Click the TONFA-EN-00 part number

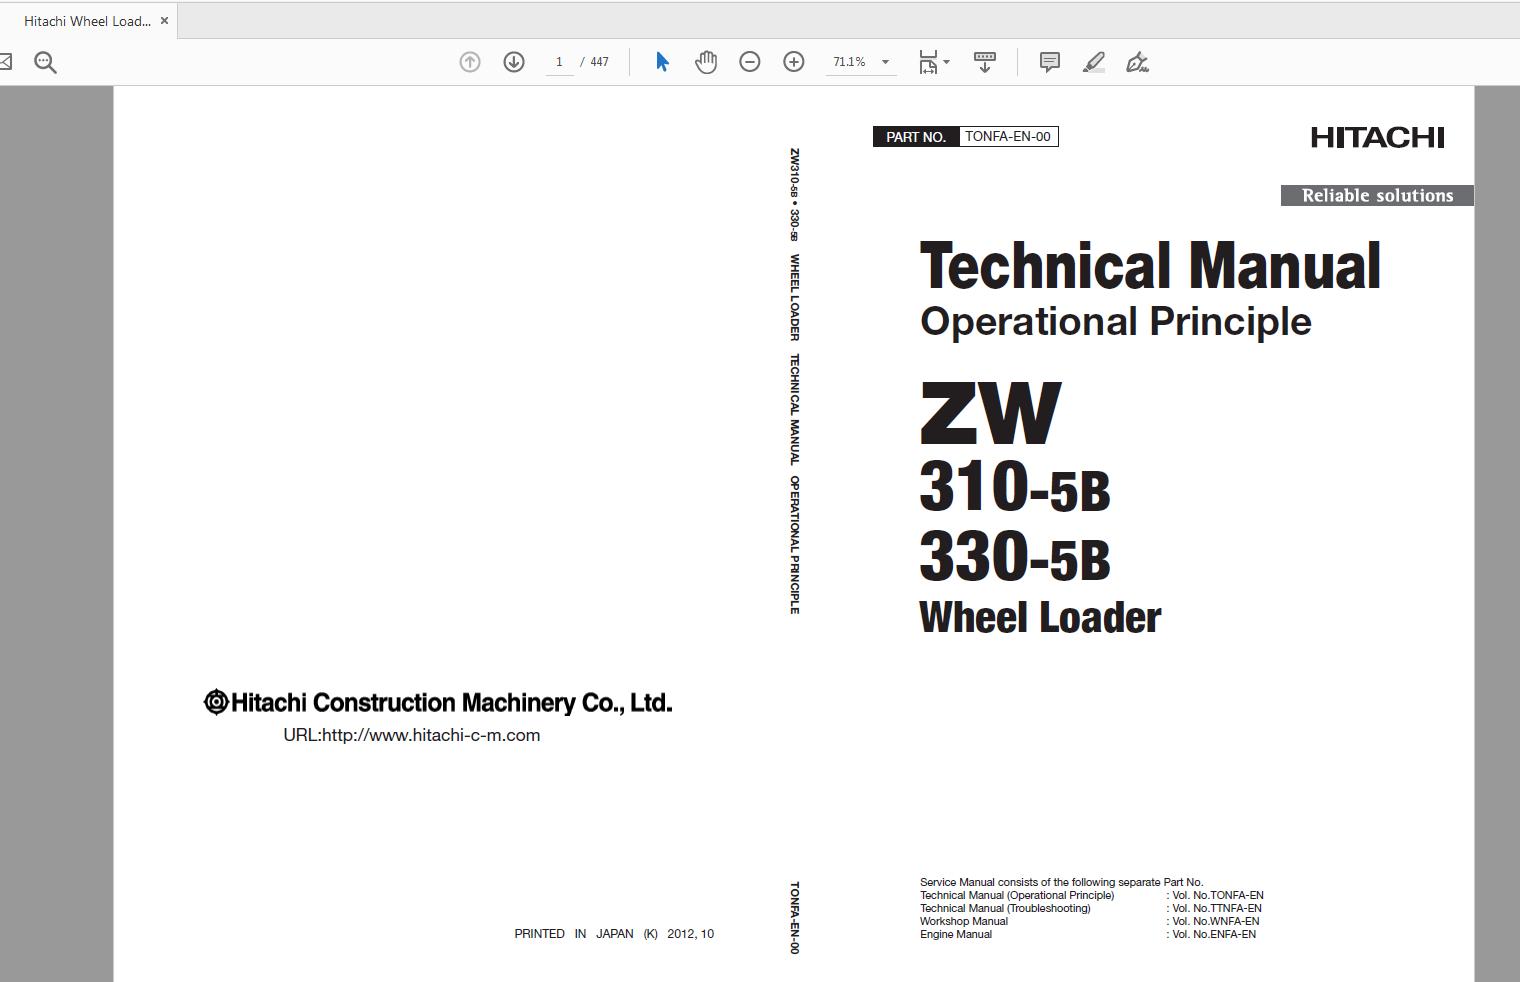(1008, 136)
